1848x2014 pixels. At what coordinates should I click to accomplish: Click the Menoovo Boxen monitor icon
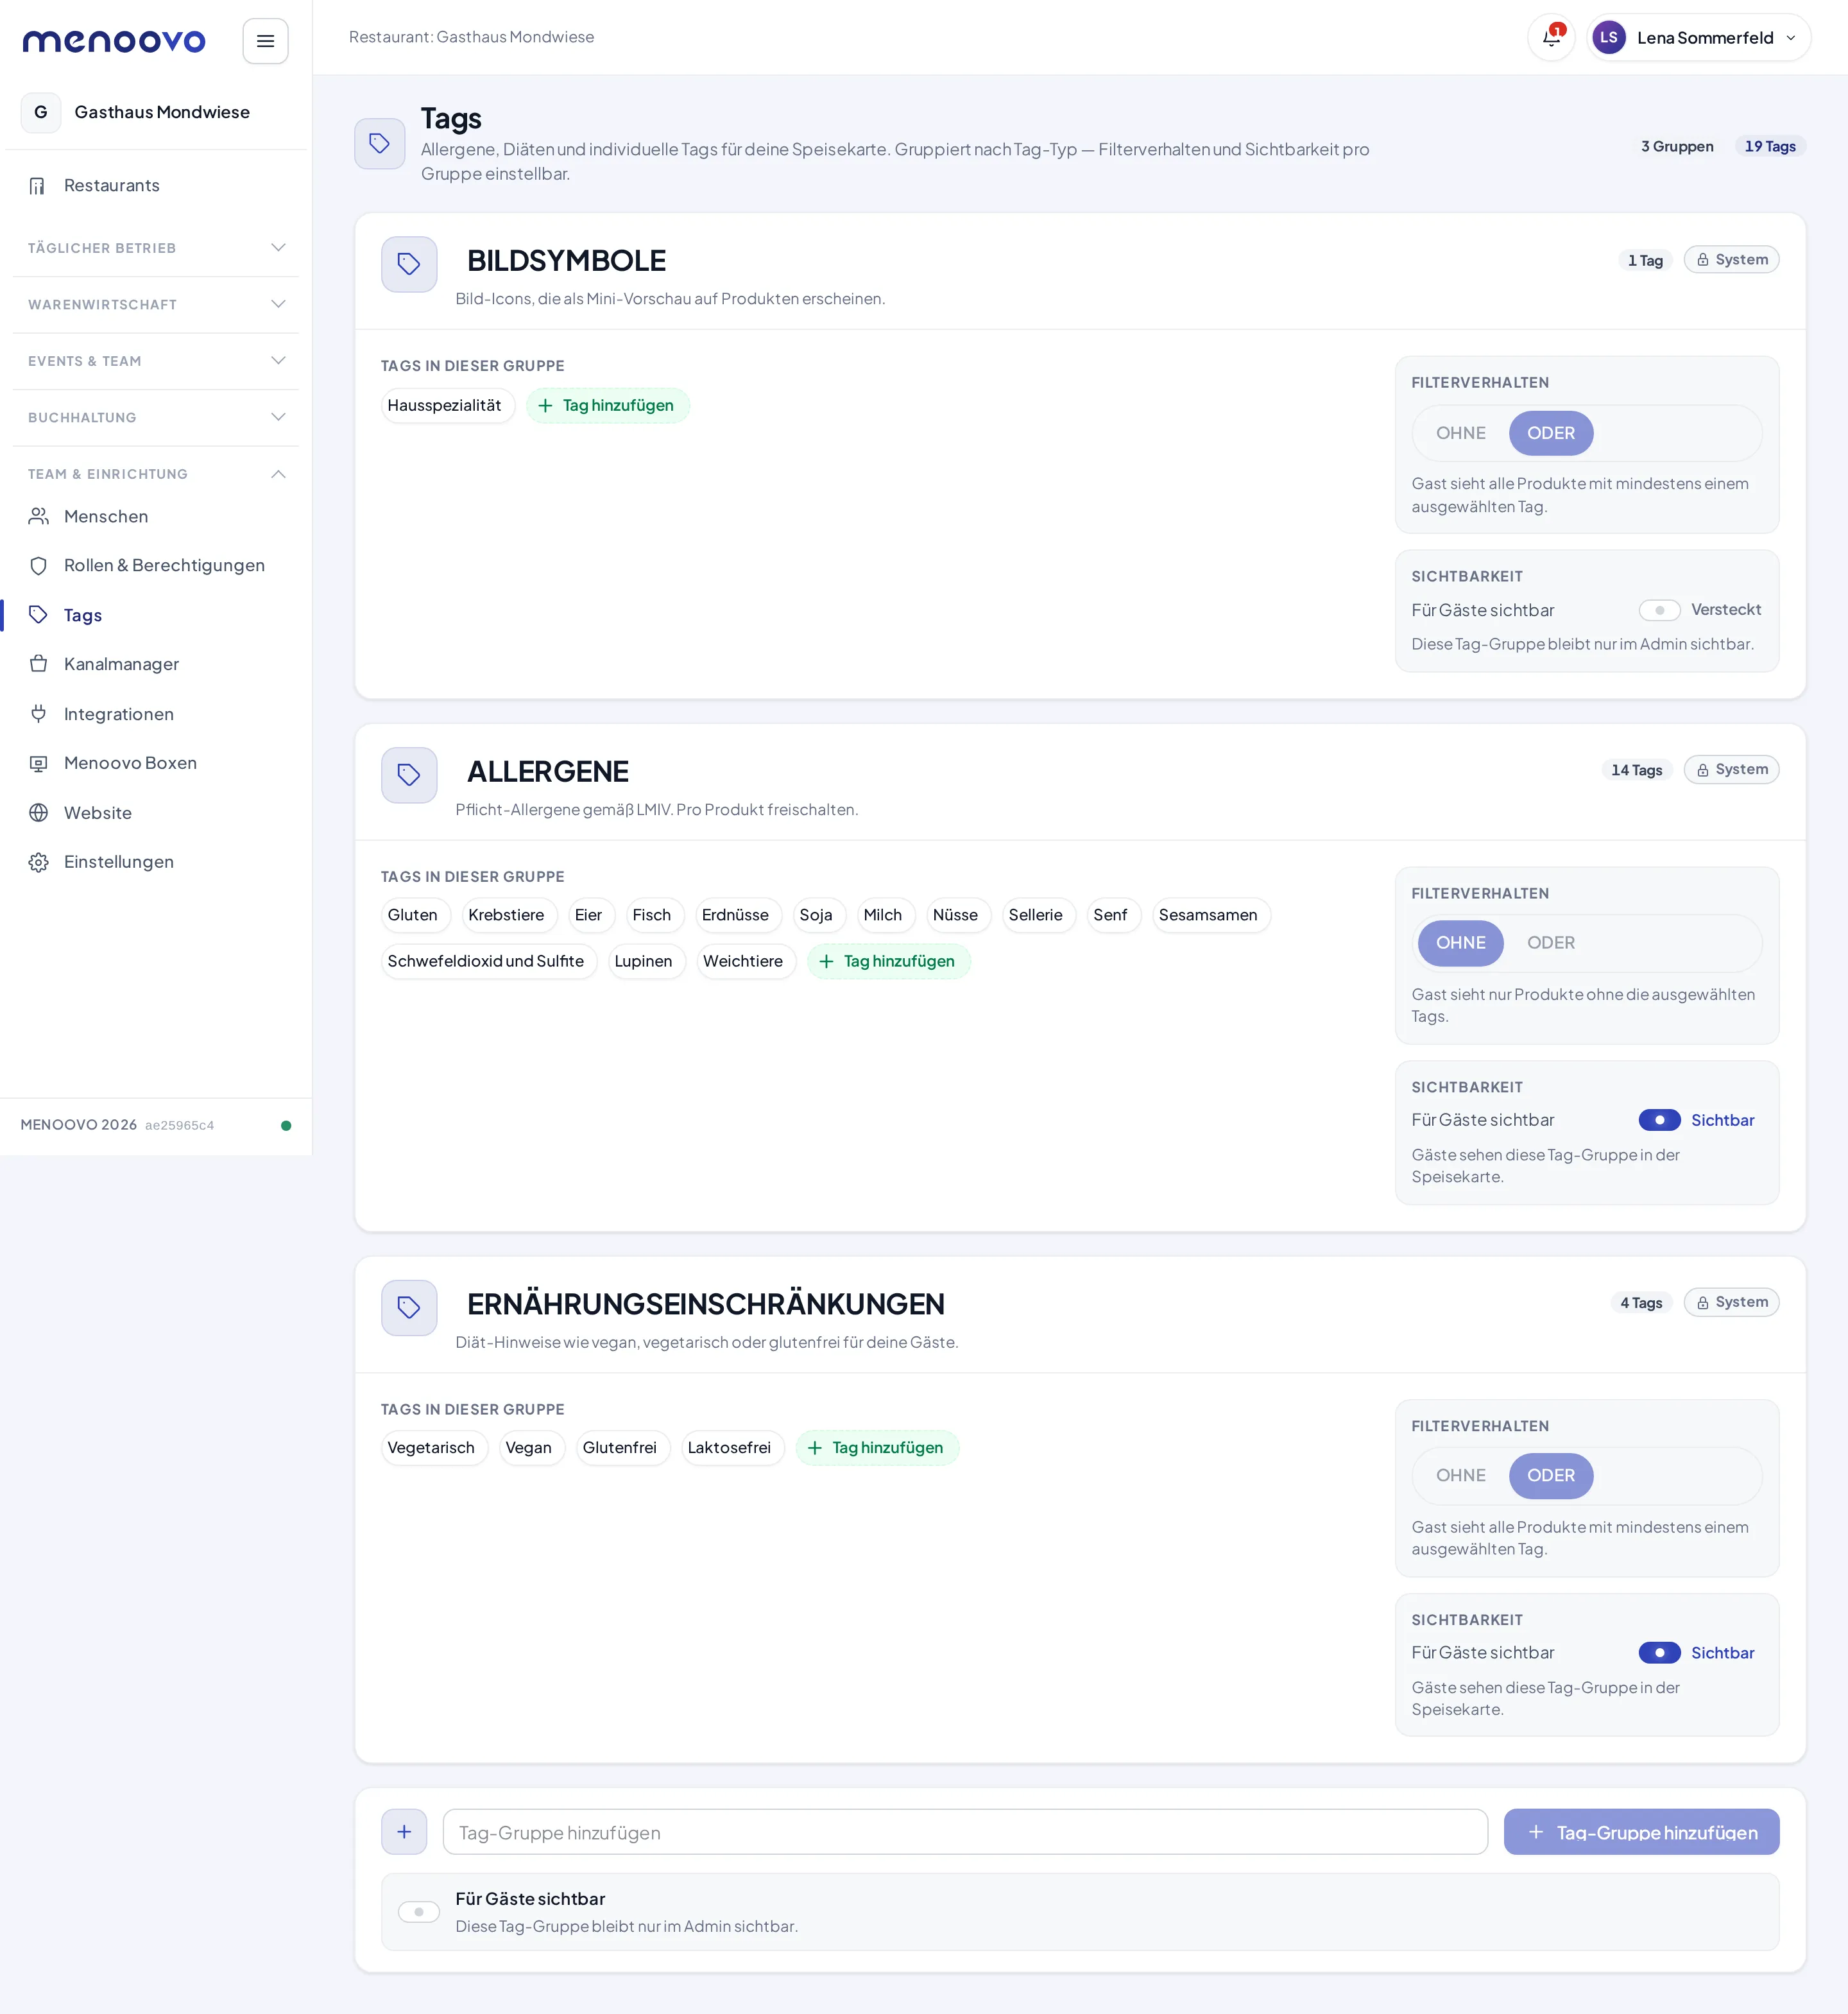tap(38, 763)
